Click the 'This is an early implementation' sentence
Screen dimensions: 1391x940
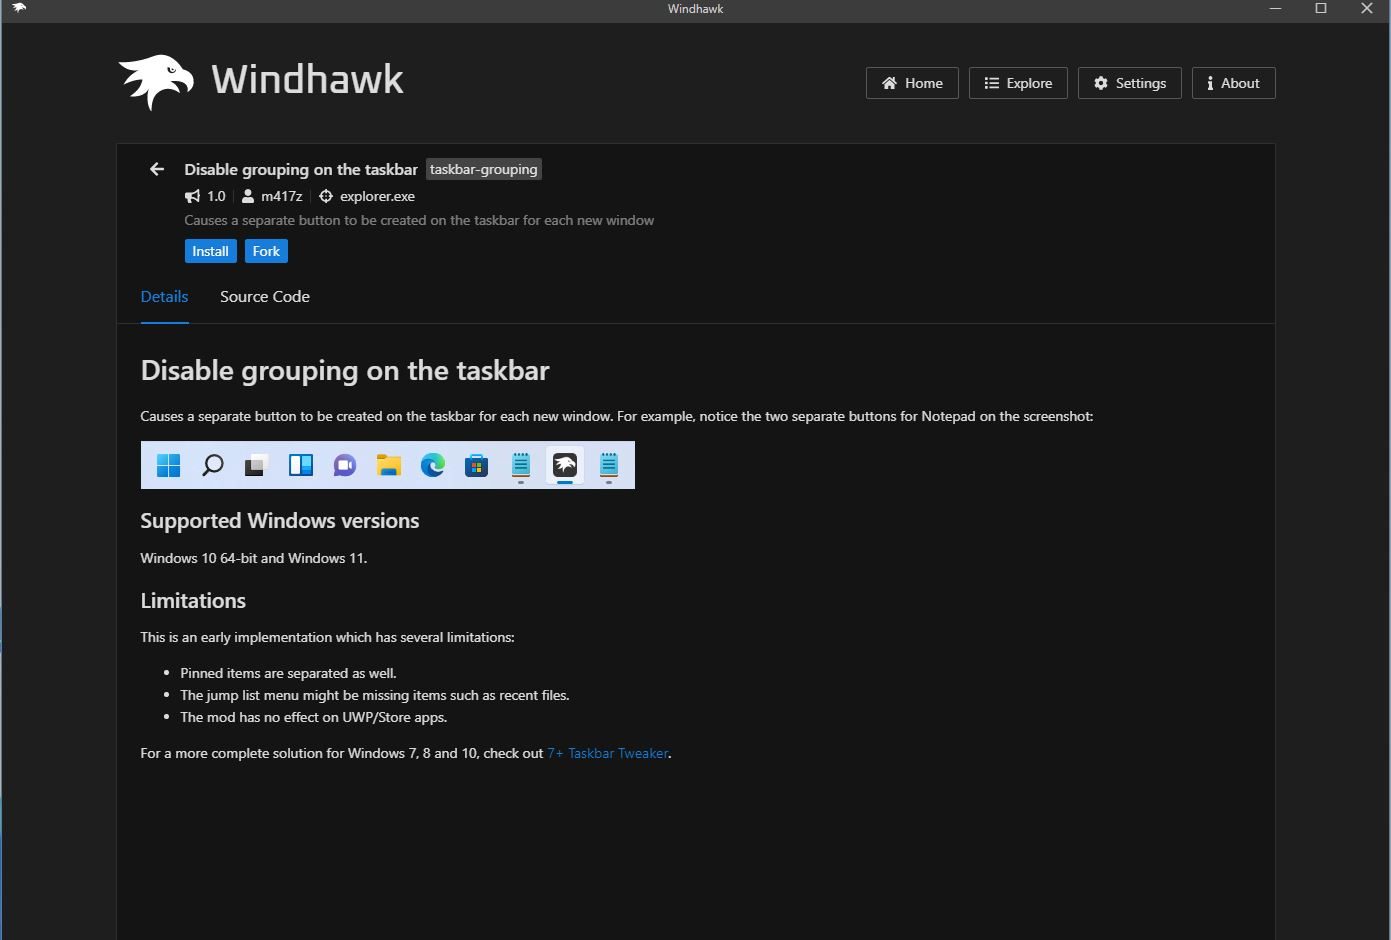pyautogui.click(x=328, y=637)
